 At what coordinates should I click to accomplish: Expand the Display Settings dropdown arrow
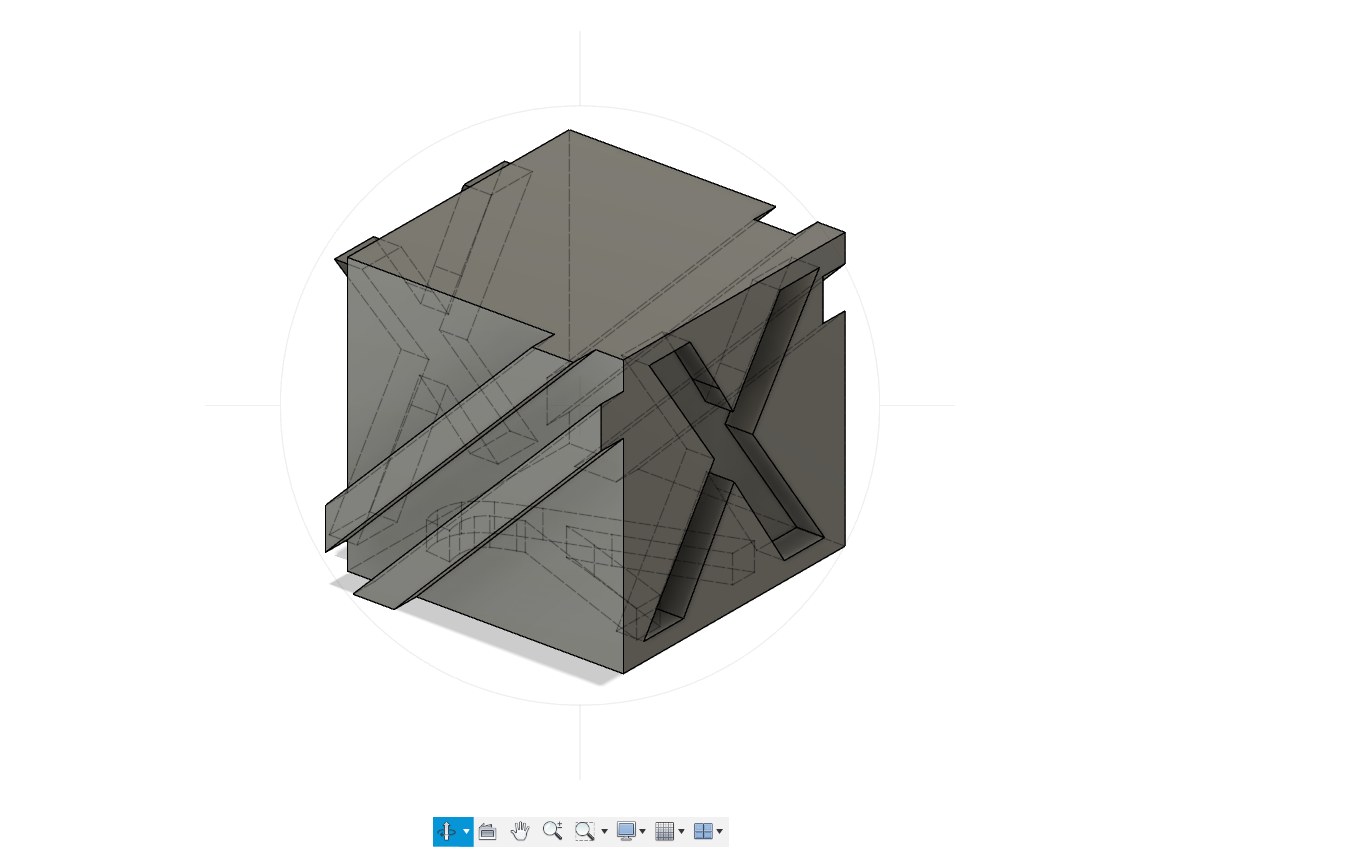click(642, 832)
